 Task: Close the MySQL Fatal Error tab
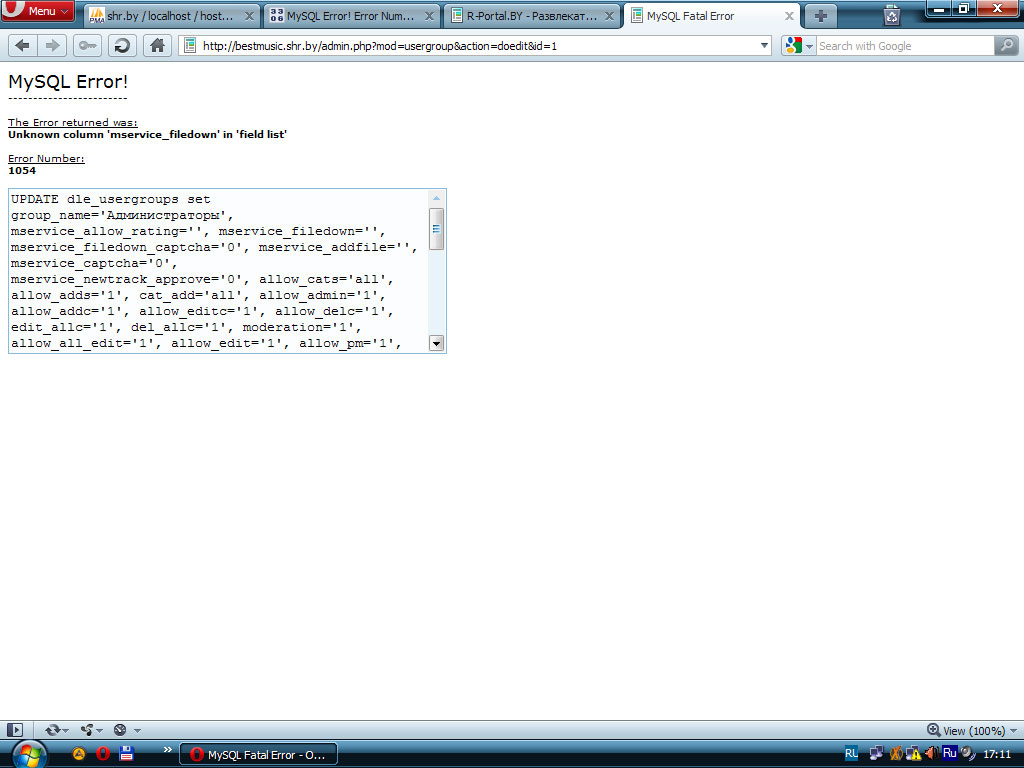(x=789, y=16)
